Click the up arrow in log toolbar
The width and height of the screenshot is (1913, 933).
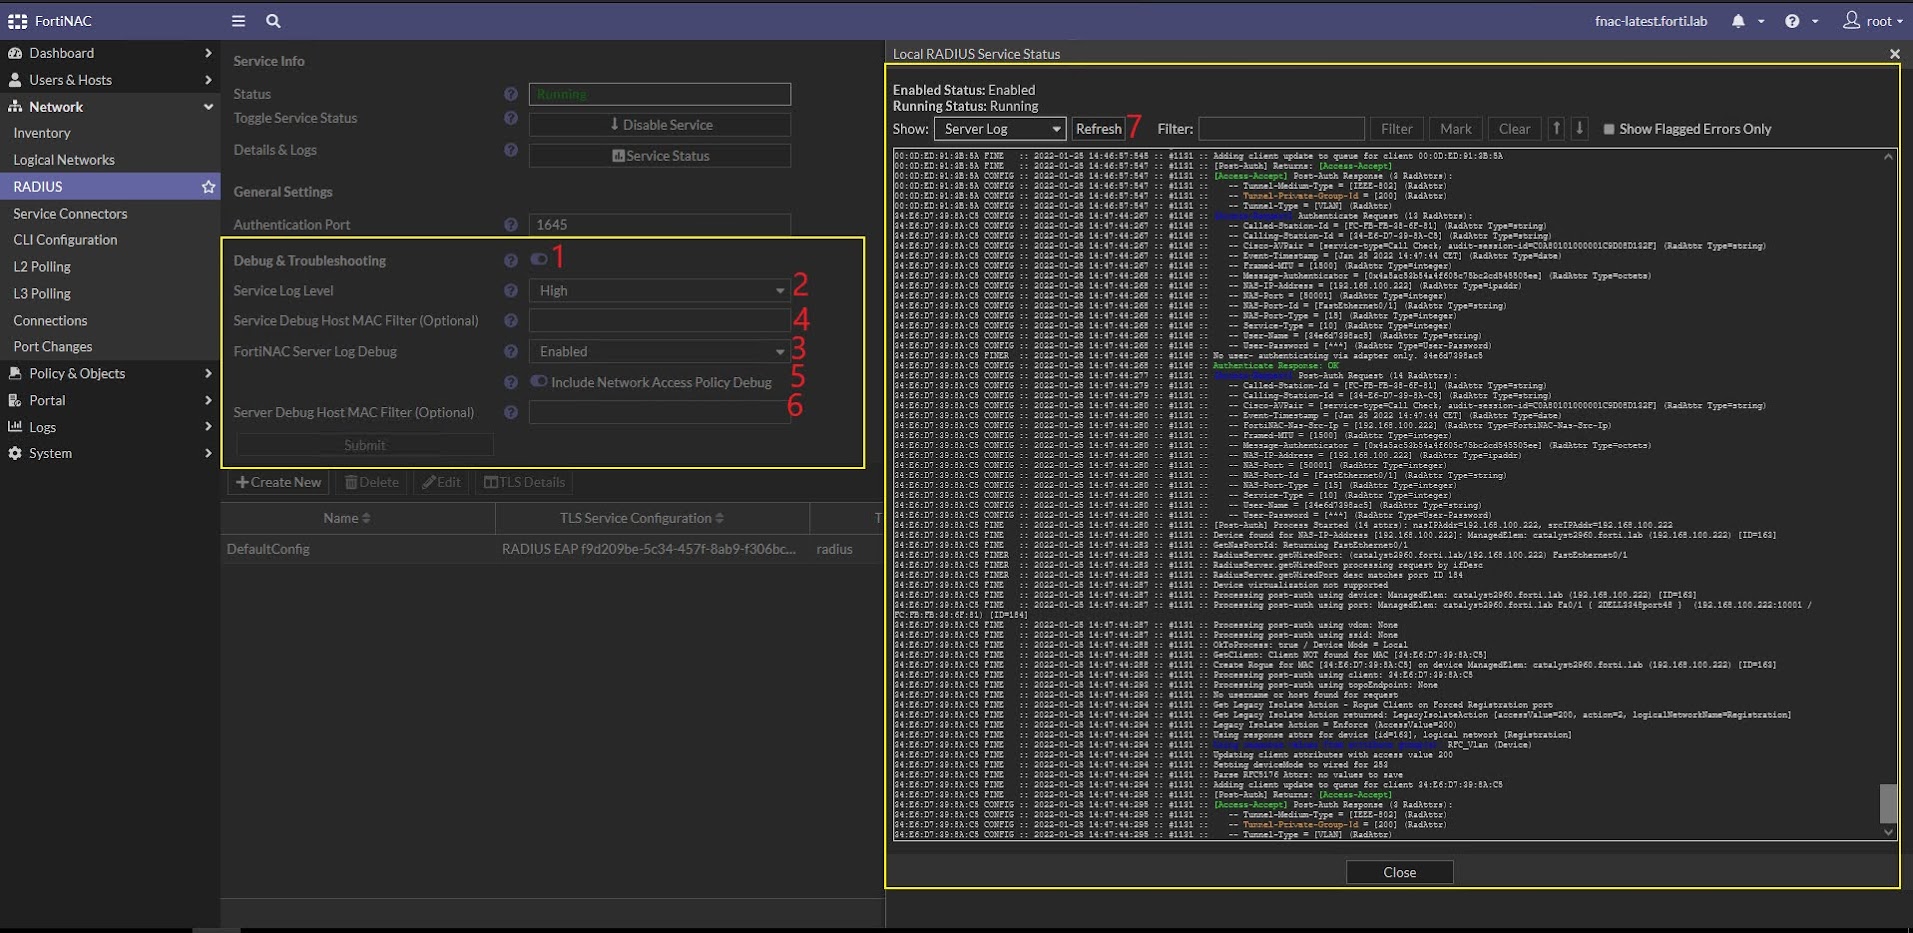tap(1556, 129)
